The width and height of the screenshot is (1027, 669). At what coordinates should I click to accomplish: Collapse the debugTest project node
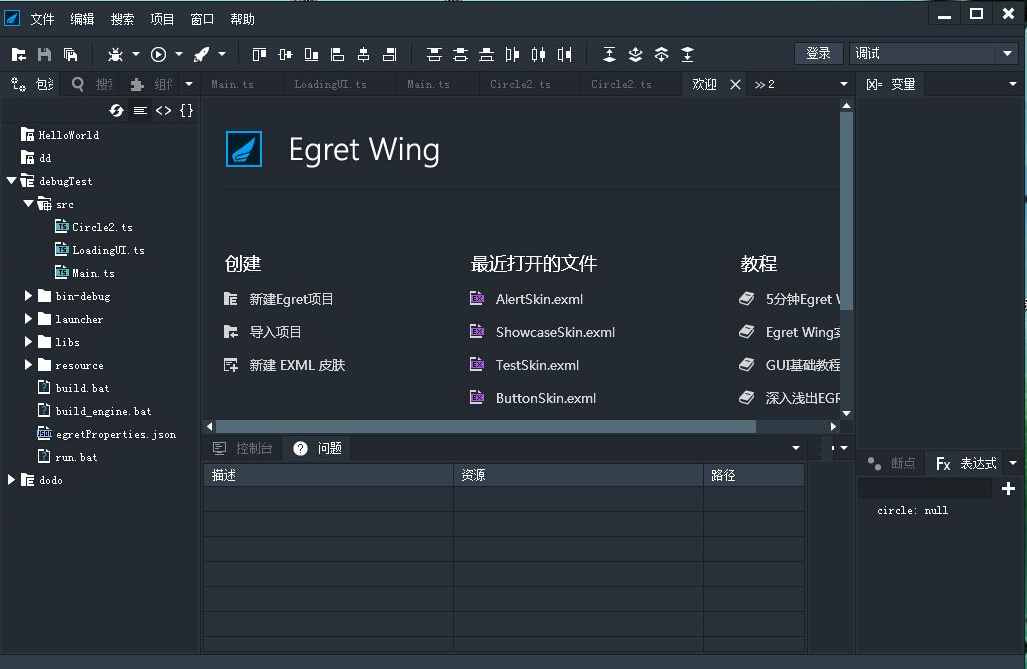[x=11, y=181]
